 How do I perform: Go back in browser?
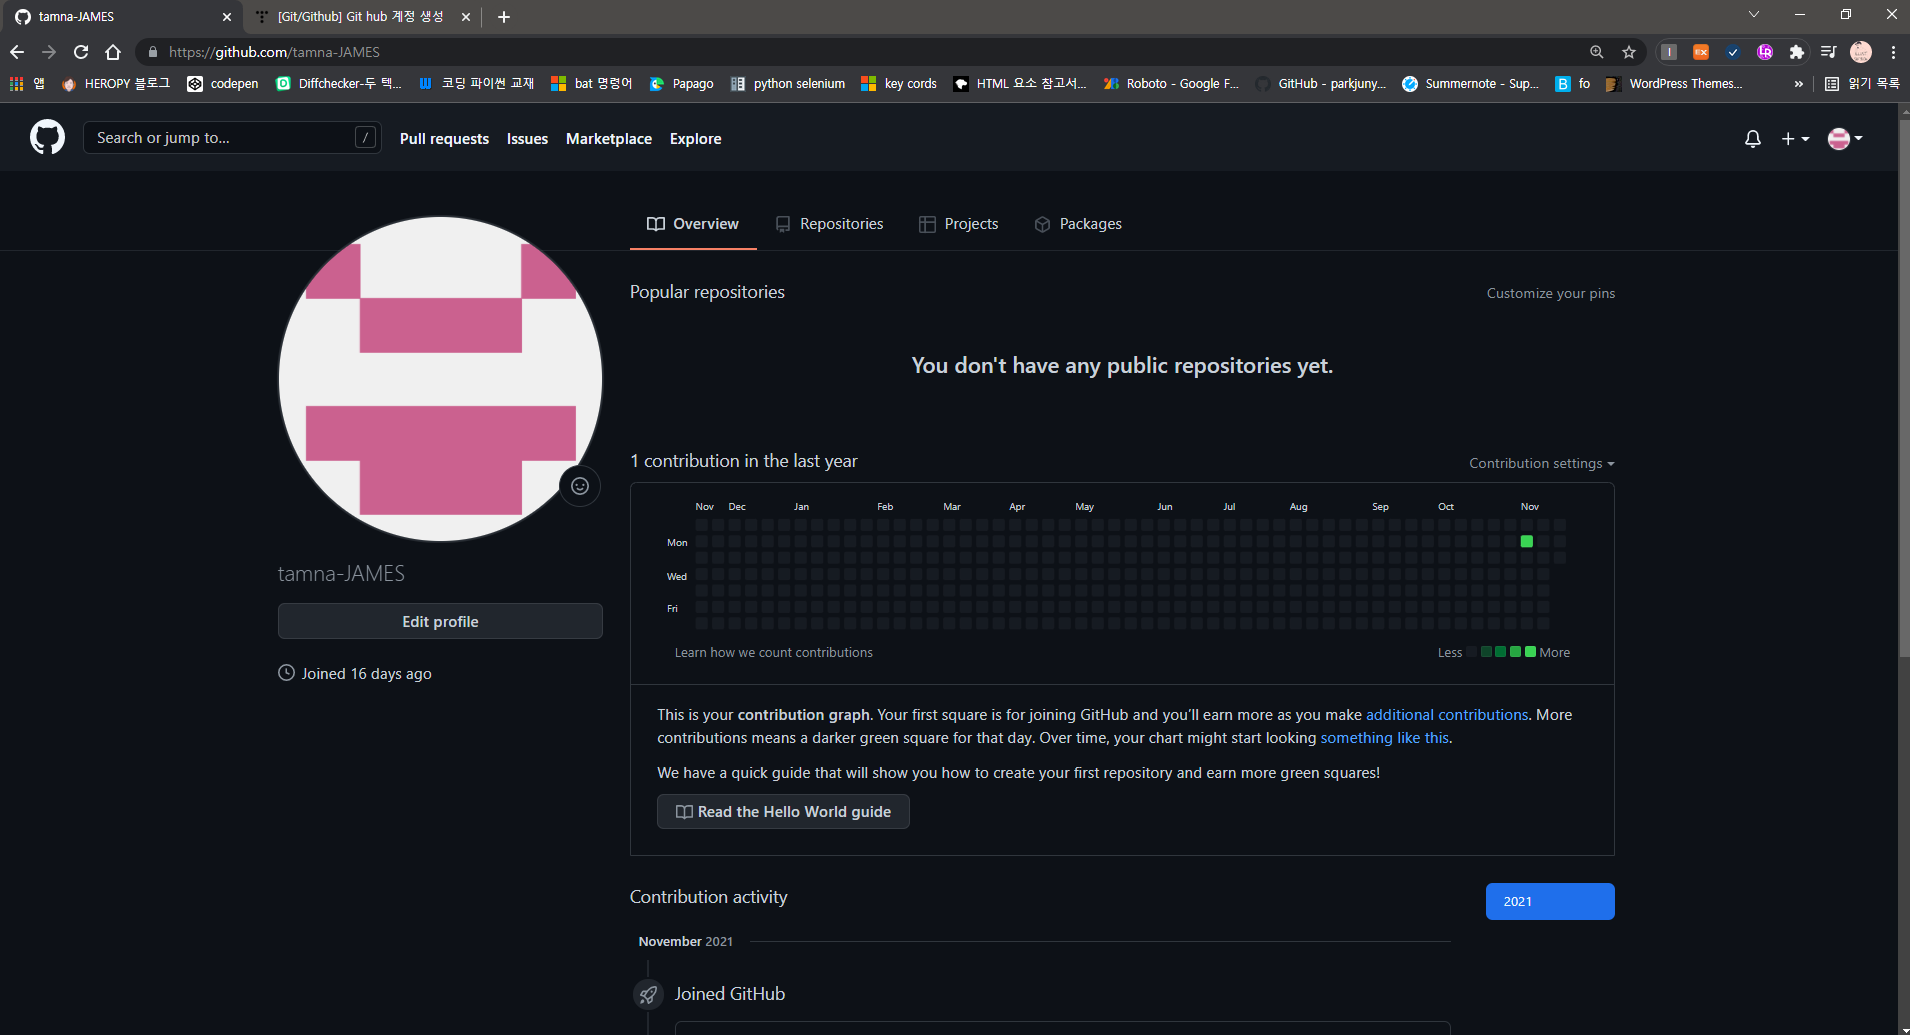17,52
